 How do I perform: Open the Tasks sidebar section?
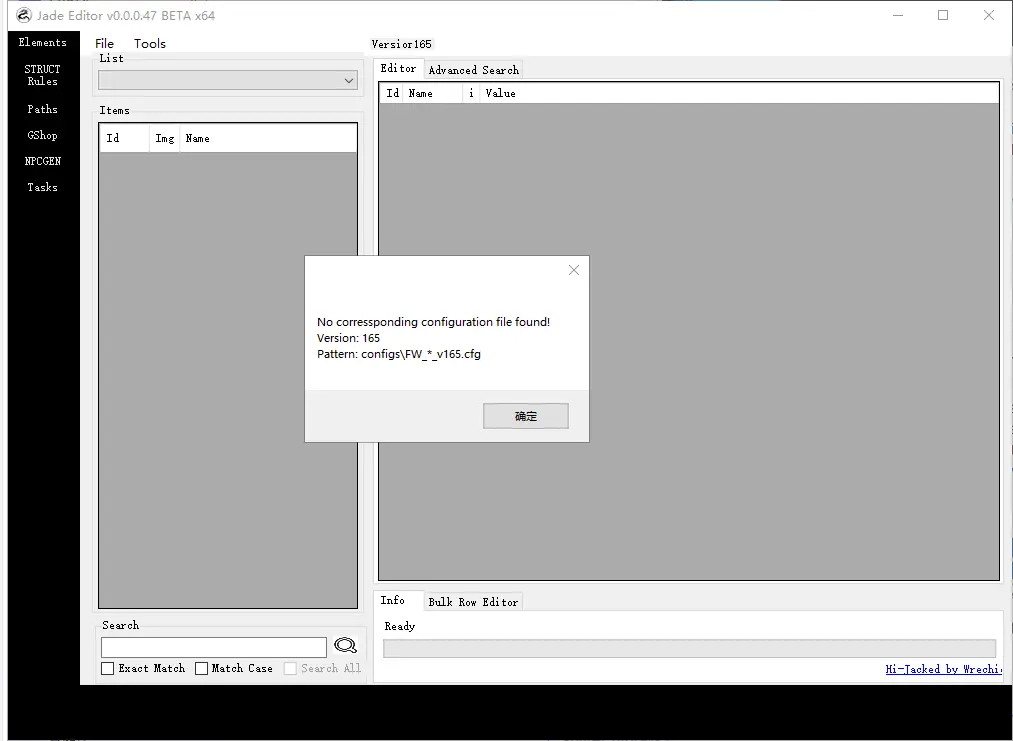43,187
